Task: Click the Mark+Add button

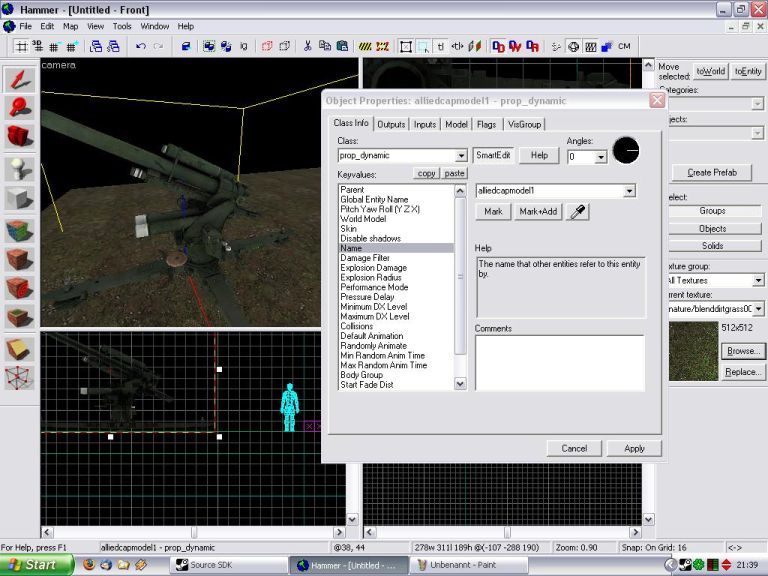Action: 538,212
